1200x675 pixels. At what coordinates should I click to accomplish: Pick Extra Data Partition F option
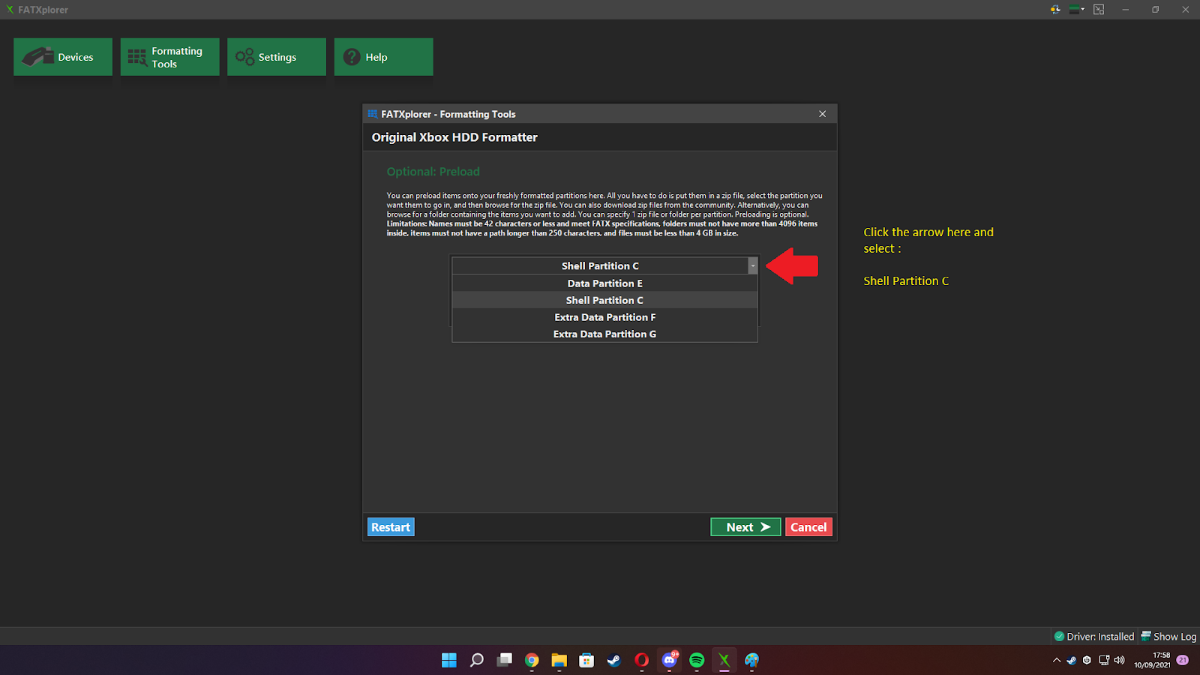click(x=605, y=317)
